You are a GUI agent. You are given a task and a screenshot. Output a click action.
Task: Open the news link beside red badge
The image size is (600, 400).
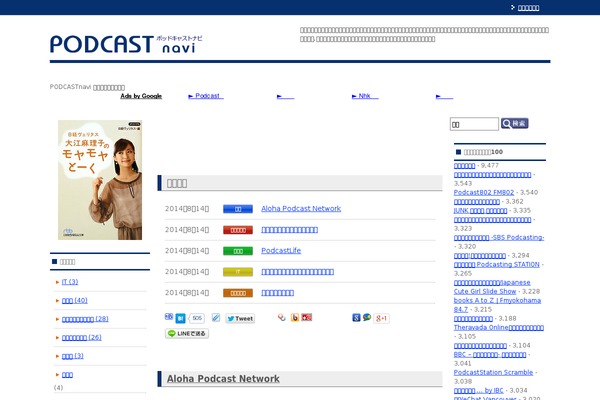(290, 230)
